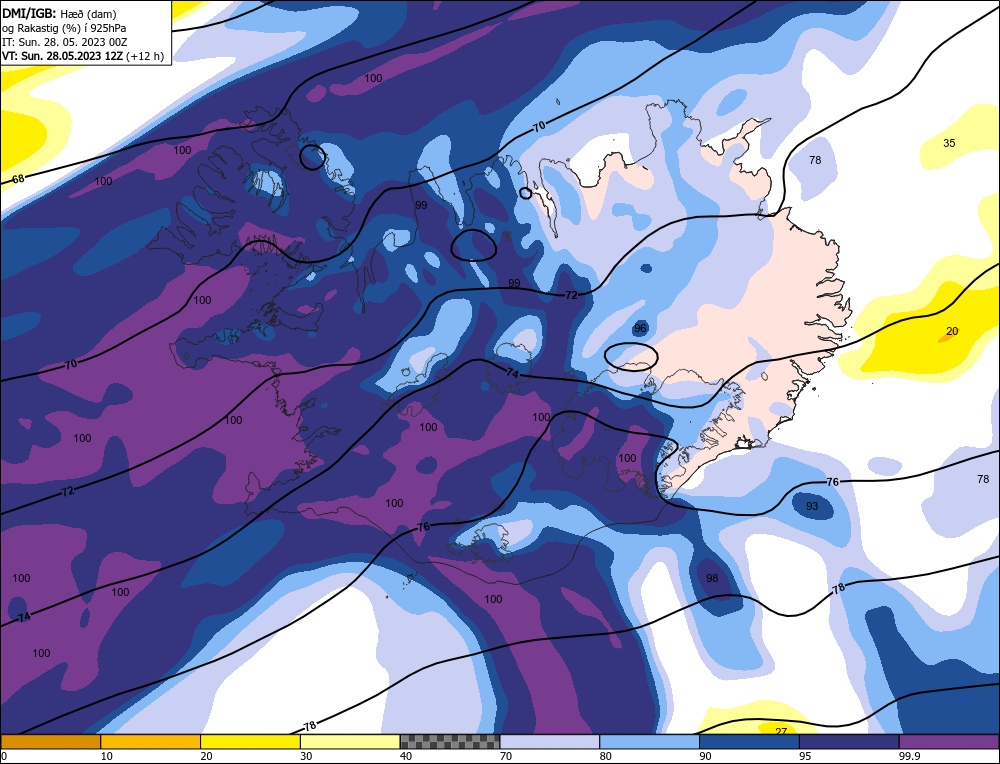The height and width of the screenshot is (764, 1000).
Task: Click the pale yellow 30–40 legend swatch
Action: pyautogui.click(x=350, y=742)
